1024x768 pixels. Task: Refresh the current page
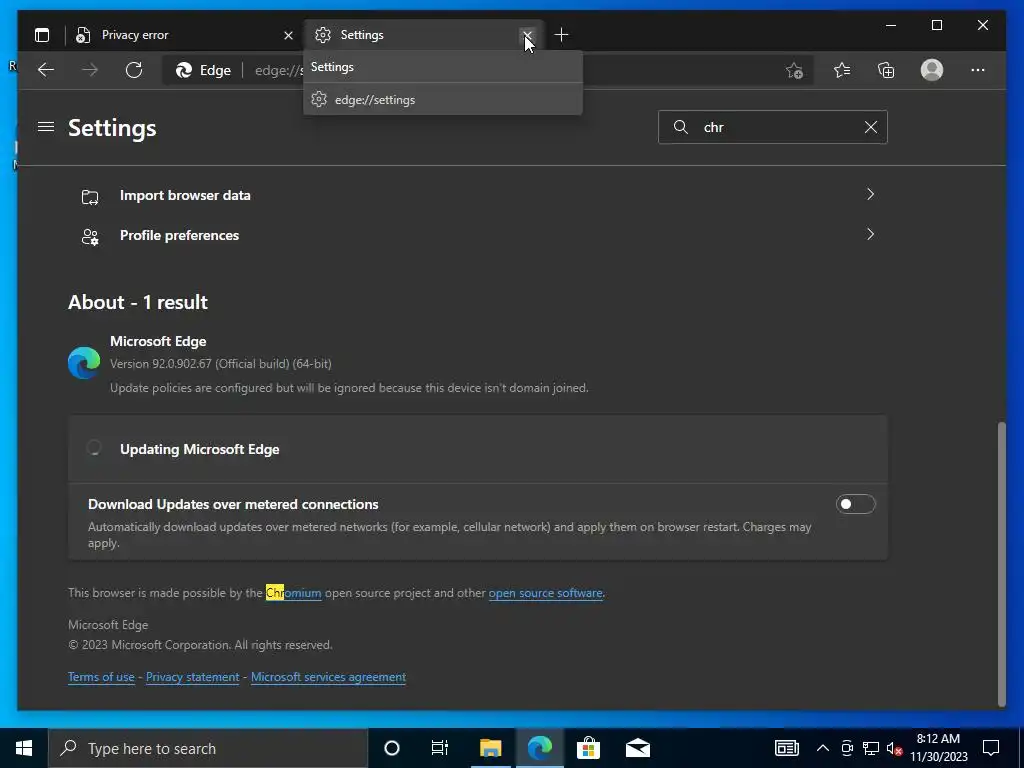pyautogui.click(x=134, y=70)
